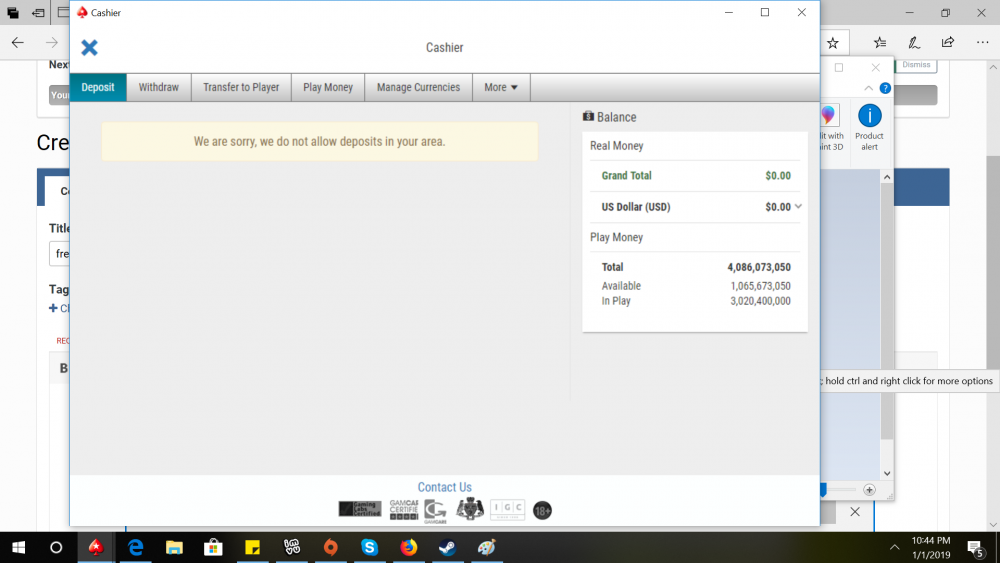Expand the More dropdown menu

coord(501,87)
